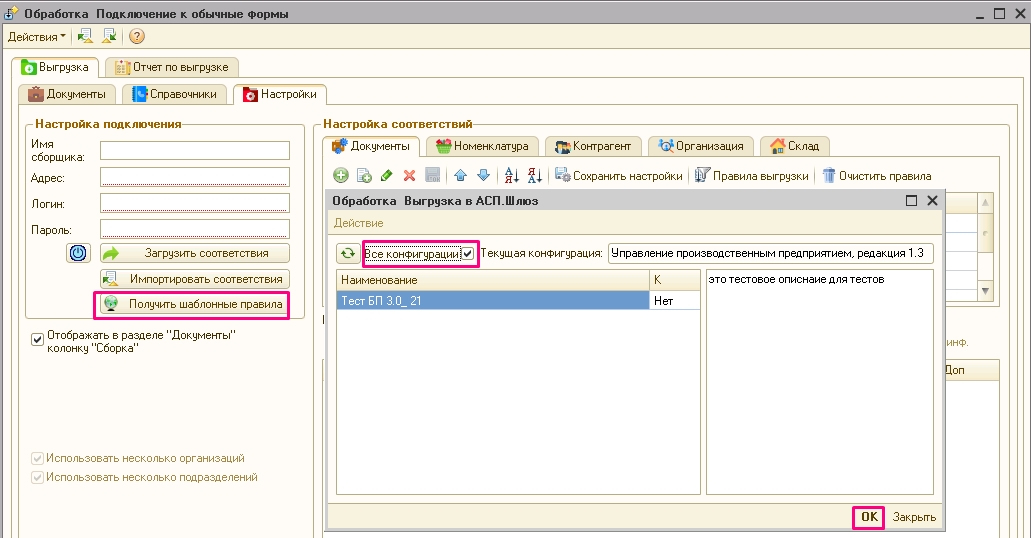Open the 'Действие' menu in dialog
The width and height of the screenshot is (1031, 538).
pyautogui.click(x=358, y=223)
